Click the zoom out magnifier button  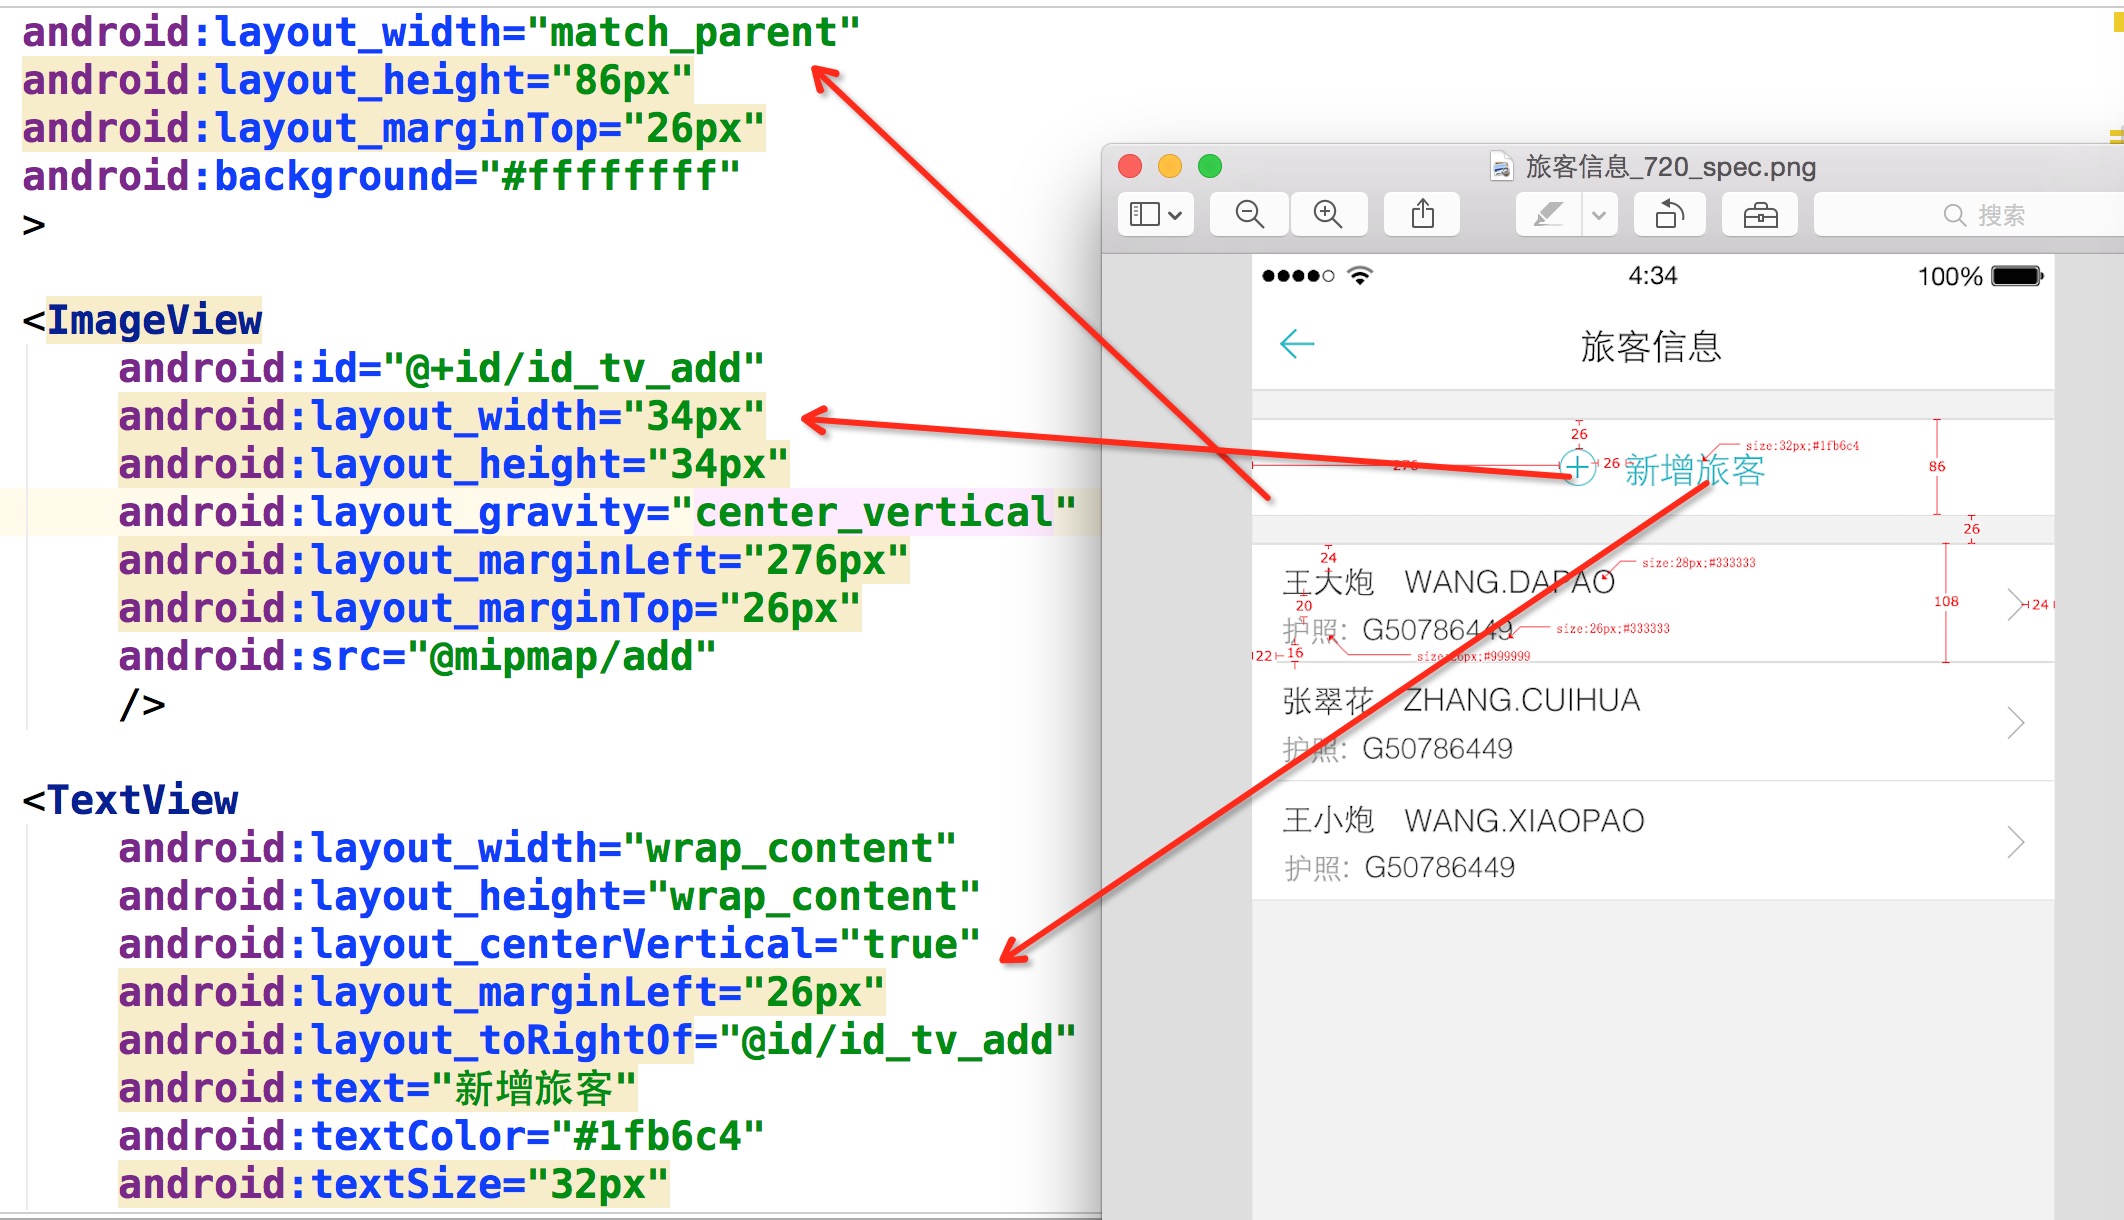1249,215
